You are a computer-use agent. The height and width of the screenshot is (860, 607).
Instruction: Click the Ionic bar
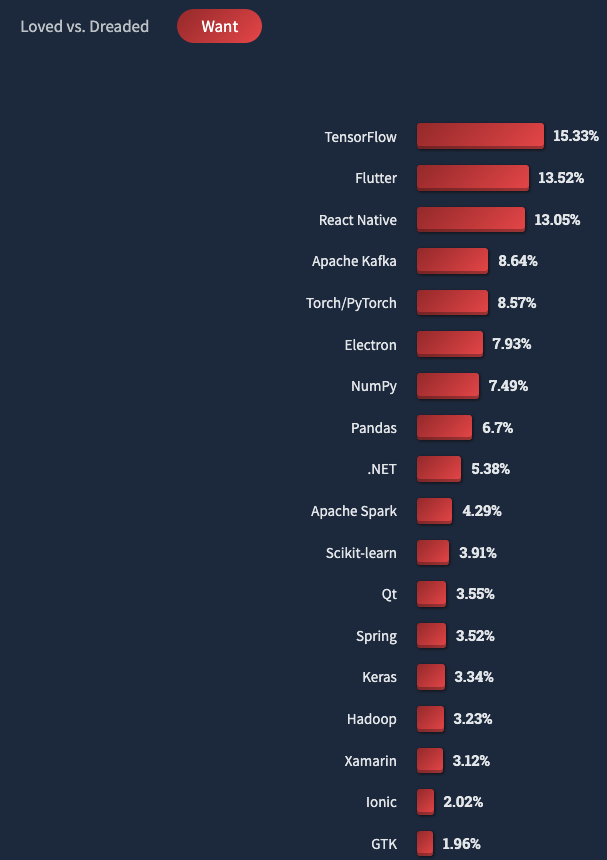click(x=426, y=802)
